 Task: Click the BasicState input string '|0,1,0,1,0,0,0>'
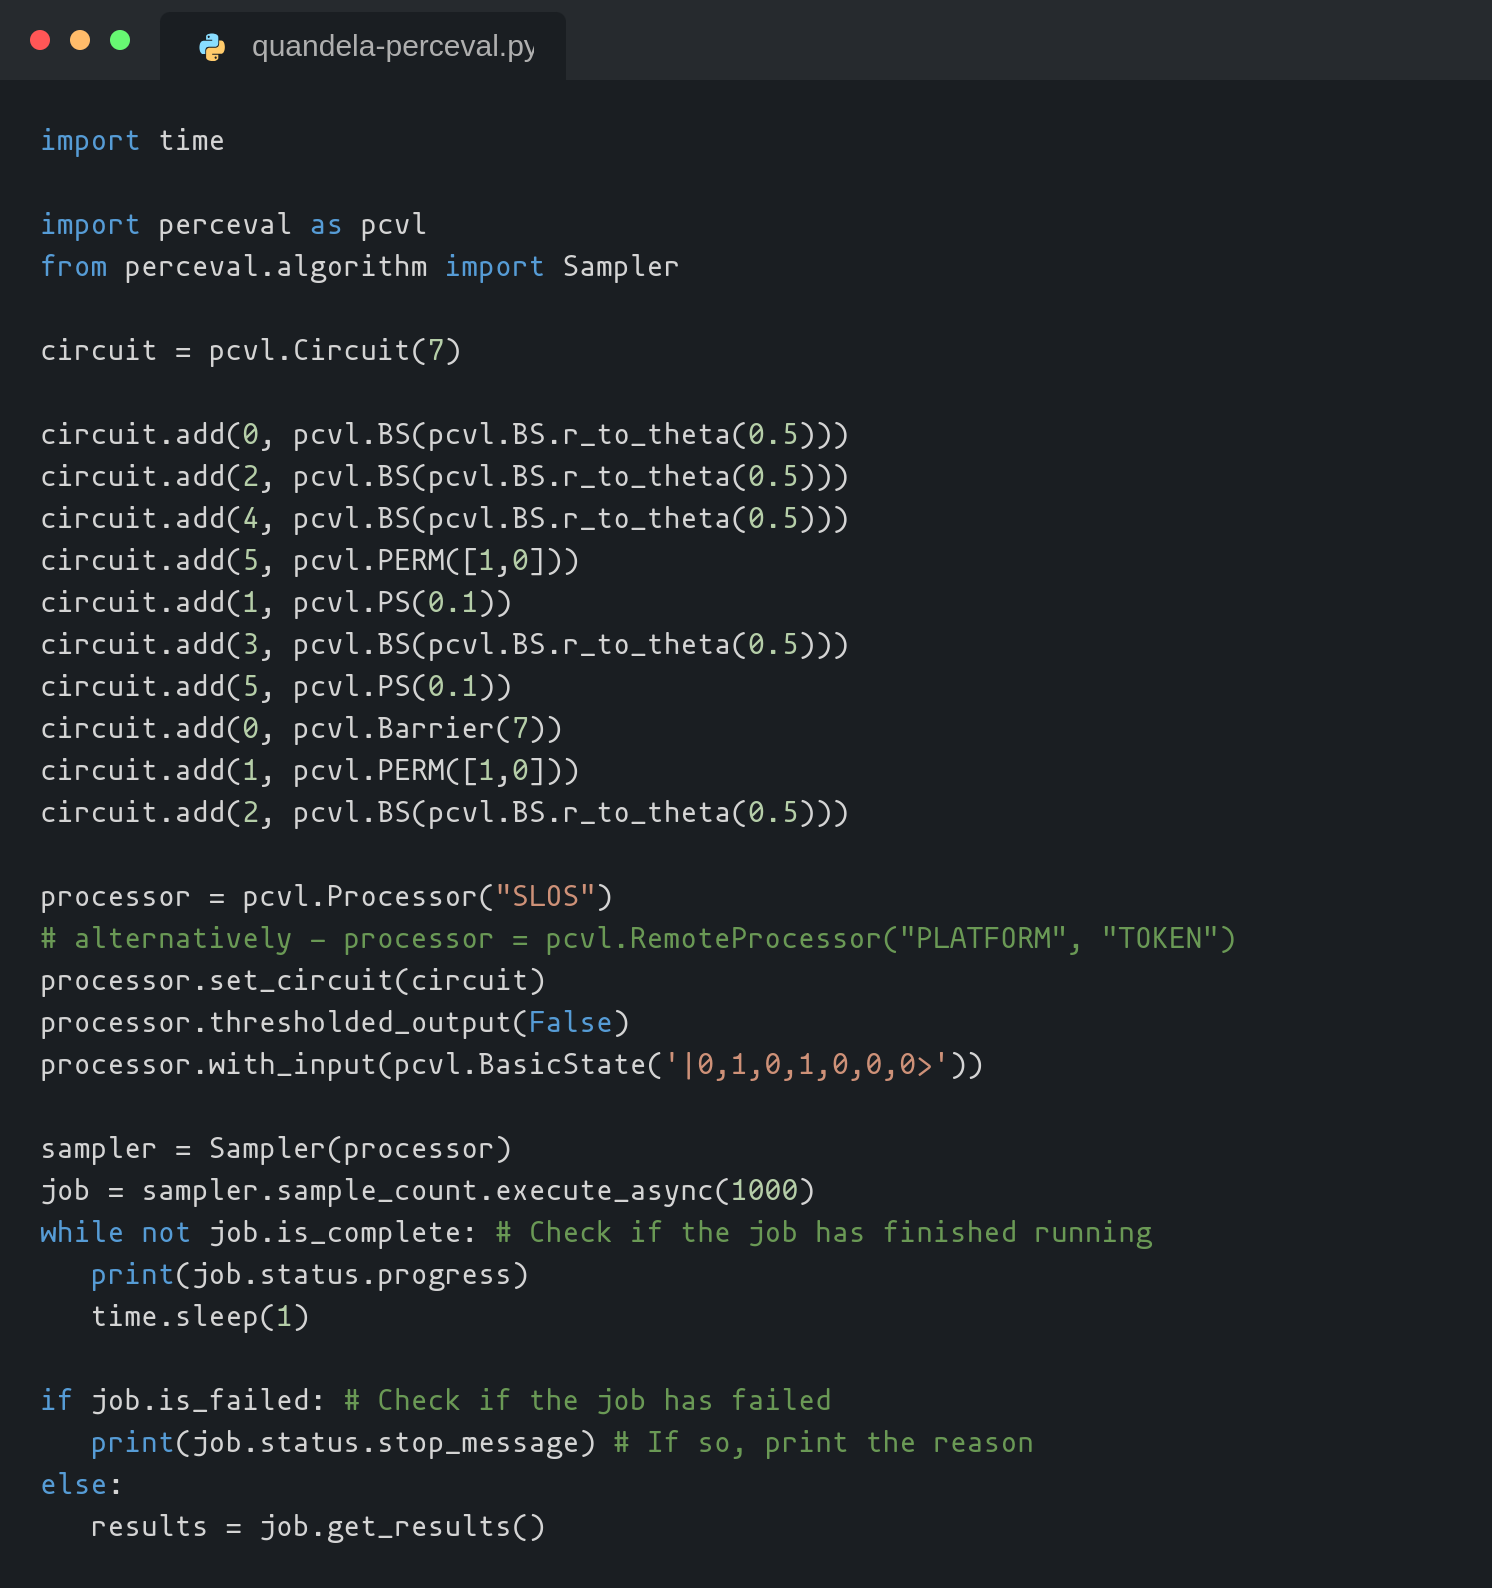pyautogui.click(x=806, y=1064)
